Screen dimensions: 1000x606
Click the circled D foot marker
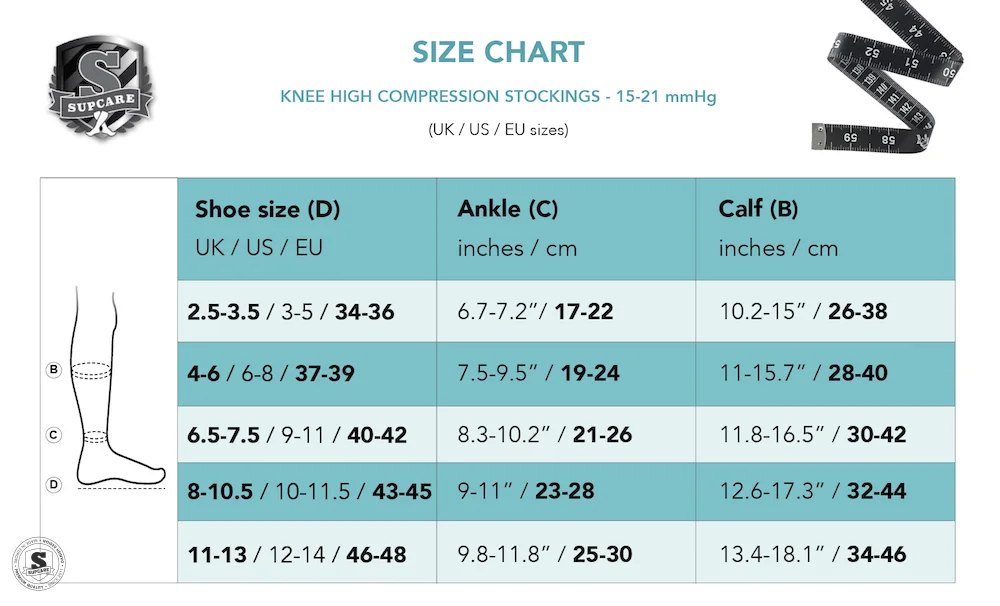54,485
